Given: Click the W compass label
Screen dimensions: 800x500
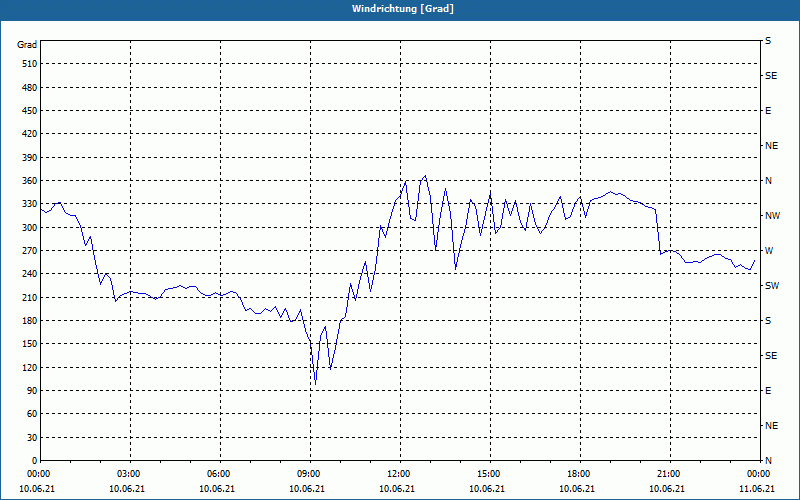Looking at the screenshot, I should [x=769, y=251].
